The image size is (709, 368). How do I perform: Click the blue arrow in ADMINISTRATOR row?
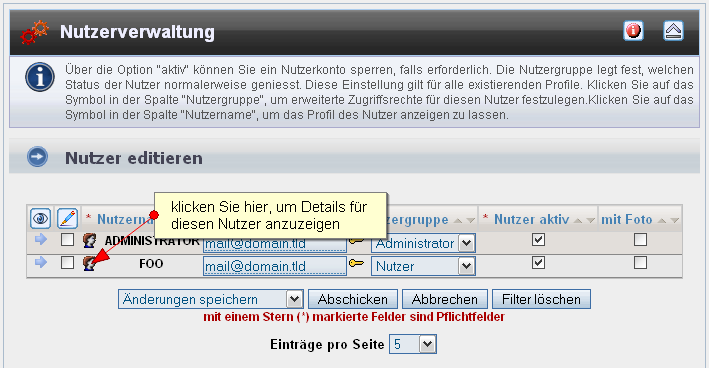pyautogui.click(x=41, y=239)
